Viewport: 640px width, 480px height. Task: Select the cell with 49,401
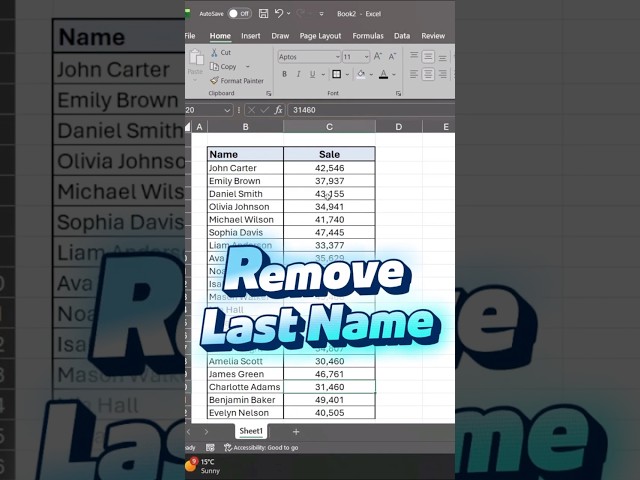coord(329,400)
